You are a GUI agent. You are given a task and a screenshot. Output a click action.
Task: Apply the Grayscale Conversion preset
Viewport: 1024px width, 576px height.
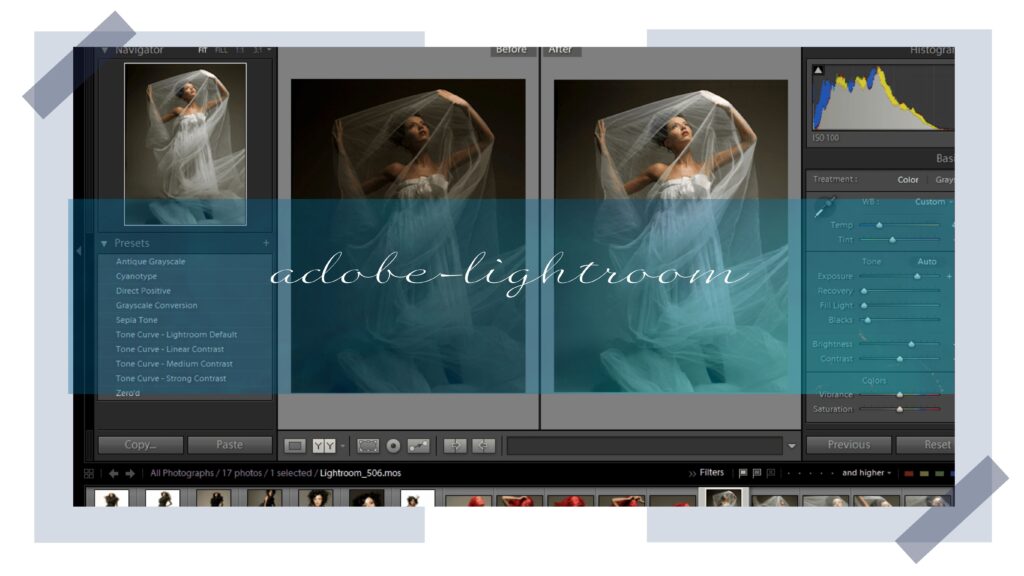coord(156,305)
